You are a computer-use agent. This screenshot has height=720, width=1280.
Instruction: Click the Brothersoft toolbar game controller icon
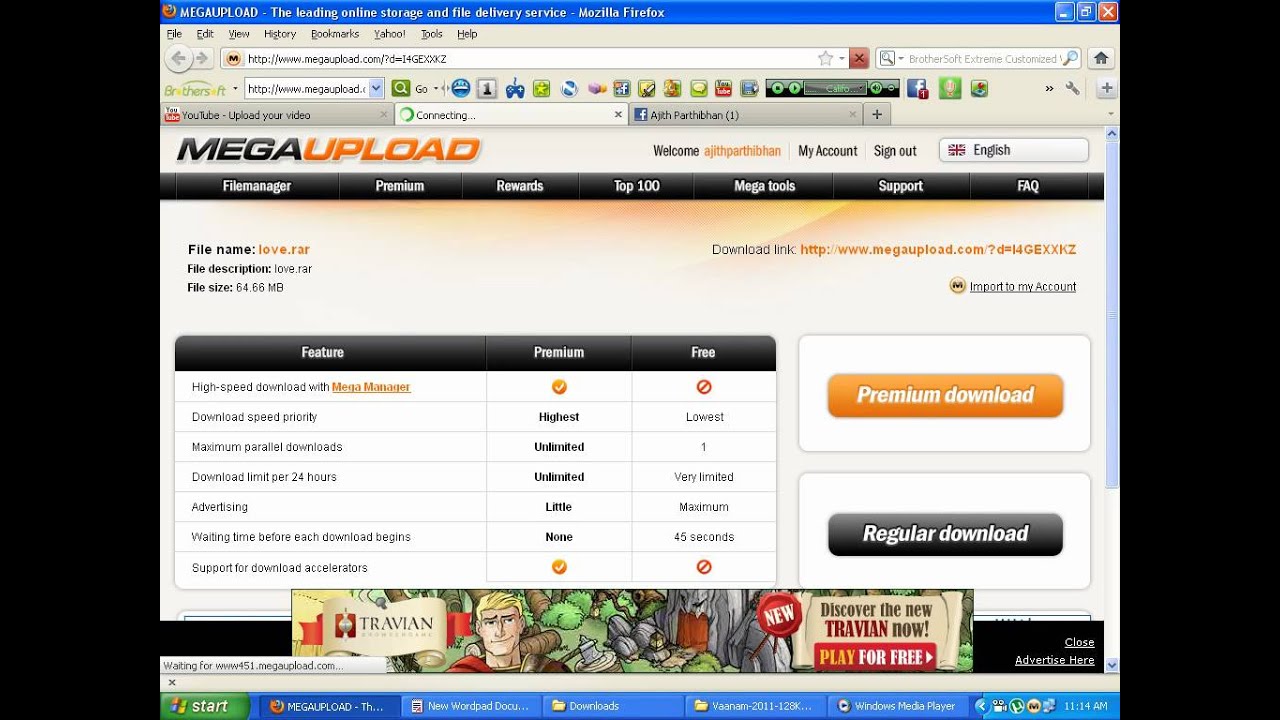pos(515,88)
